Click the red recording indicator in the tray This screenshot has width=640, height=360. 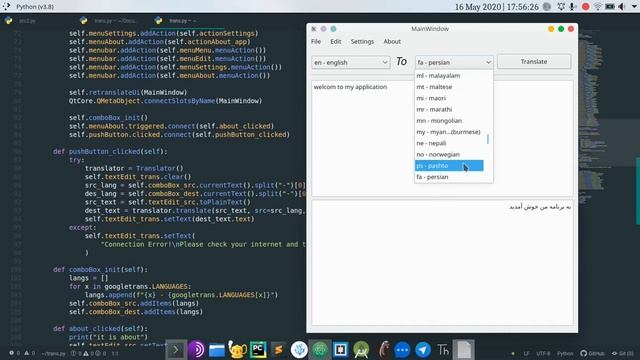point(585,7)
